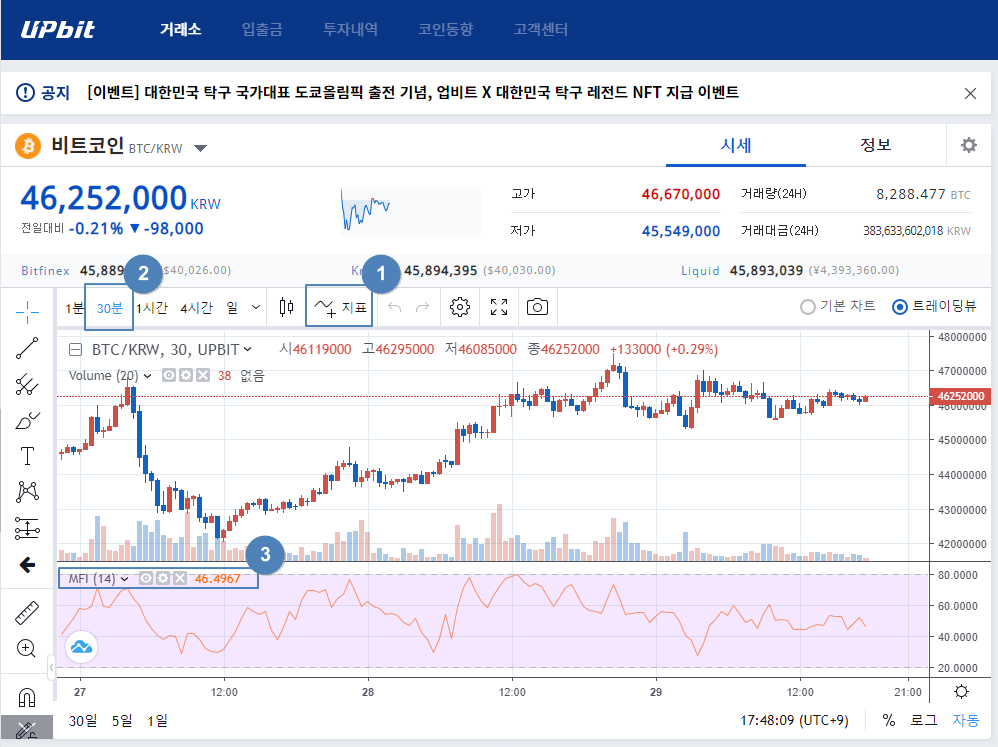
Task: Enter fullscreen chart mode
Action: (499, 307)
